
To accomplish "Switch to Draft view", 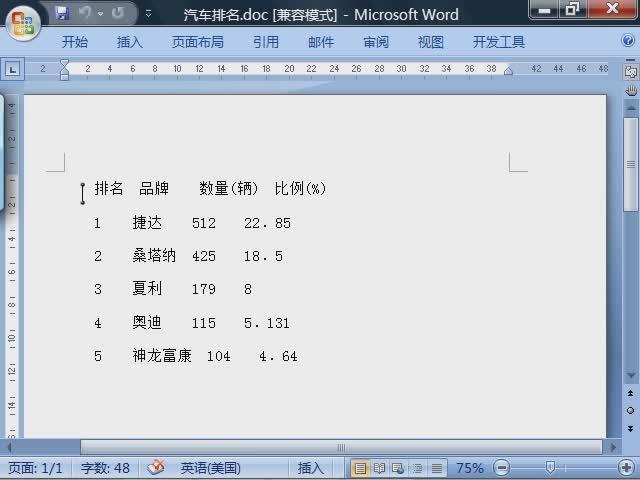I will (436, 468).
